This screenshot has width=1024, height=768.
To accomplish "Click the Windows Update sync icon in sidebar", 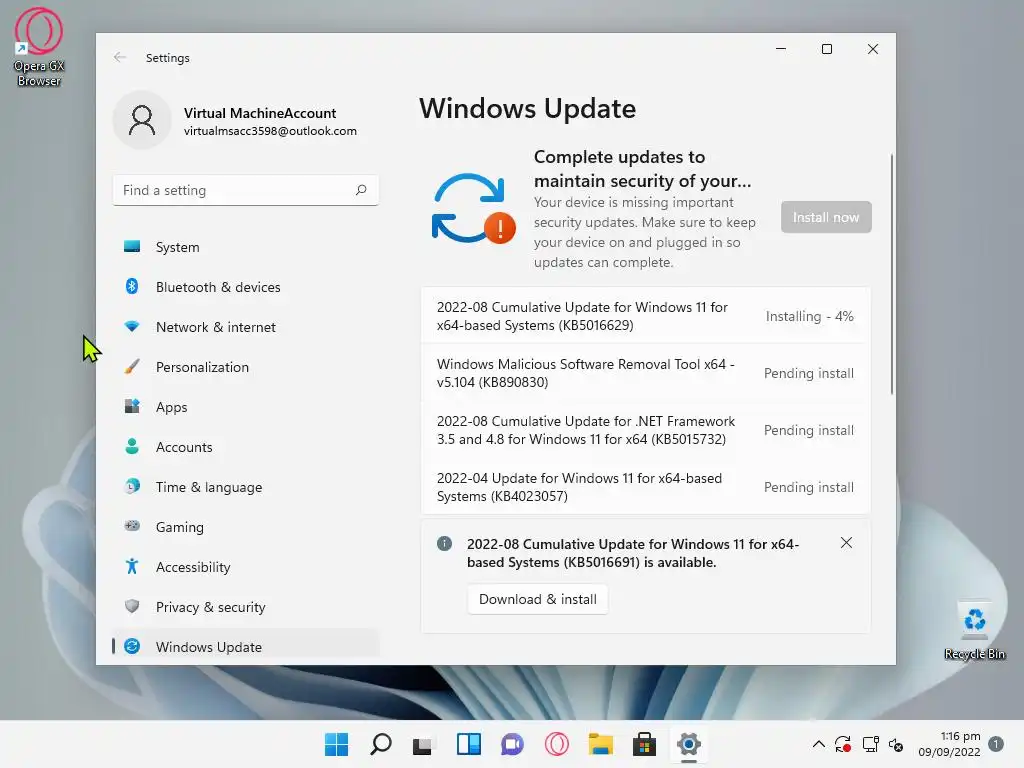I will point(132,646).
